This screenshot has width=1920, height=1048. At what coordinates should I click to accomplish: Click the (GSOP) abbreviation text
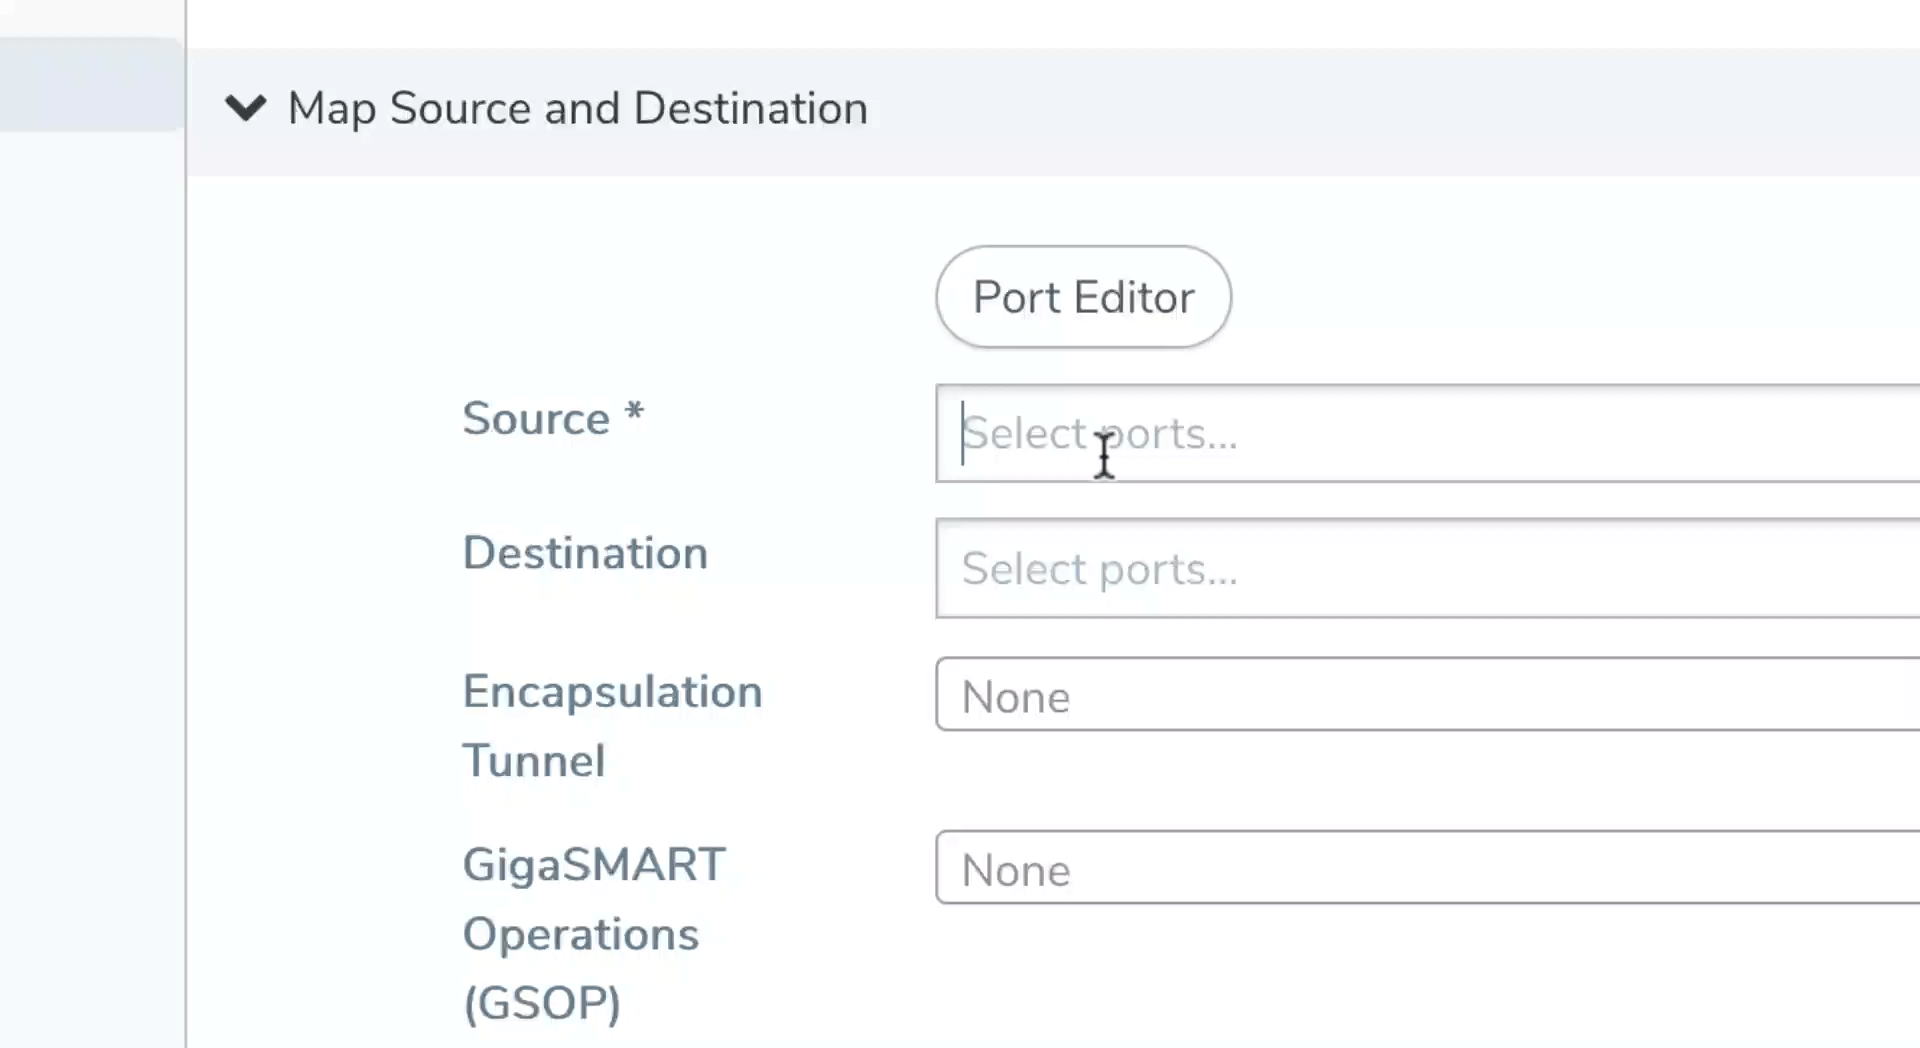(x=542, y=1002)
